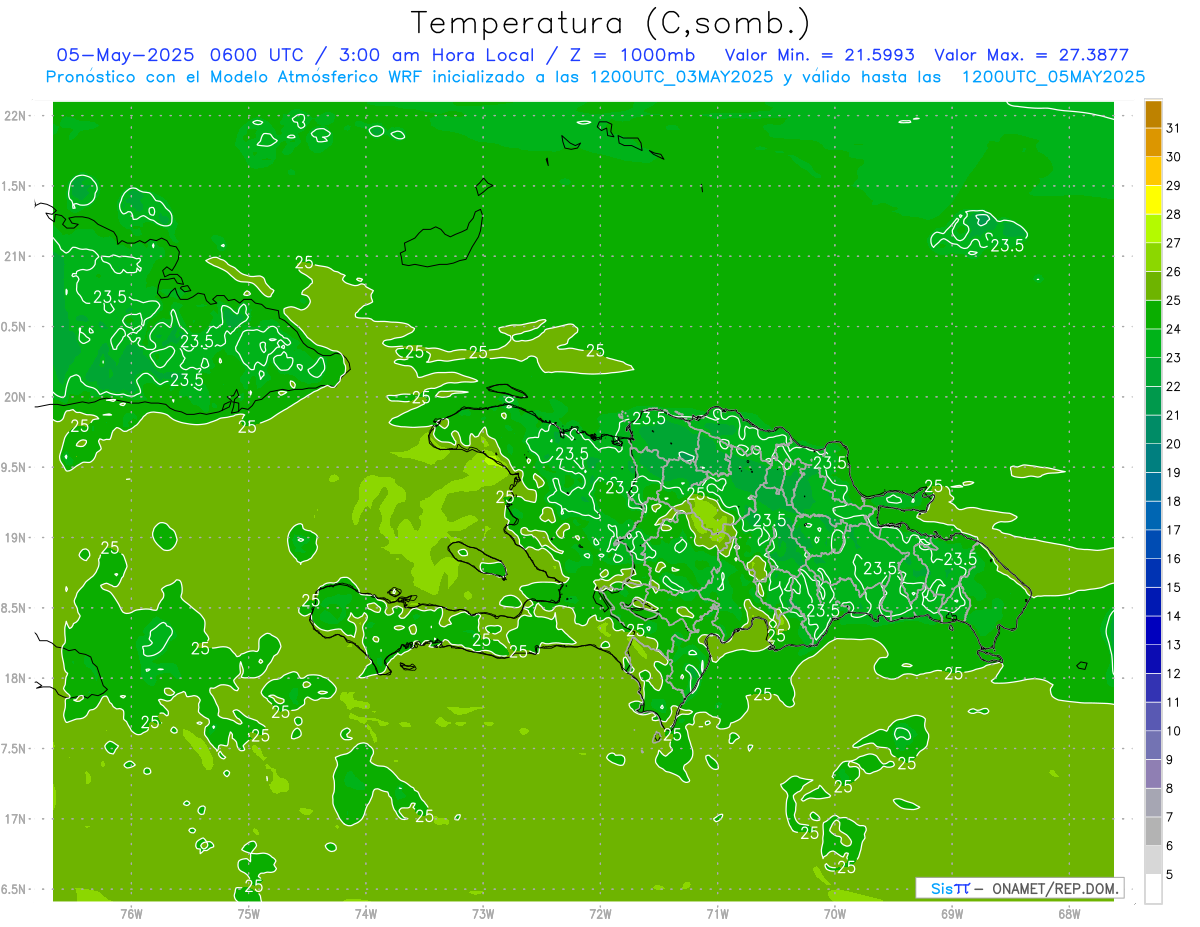This screenshot has width=1200, height=927.
Task: Click the legend value "12" on the color scale
Action: (x=1174, y=673)
